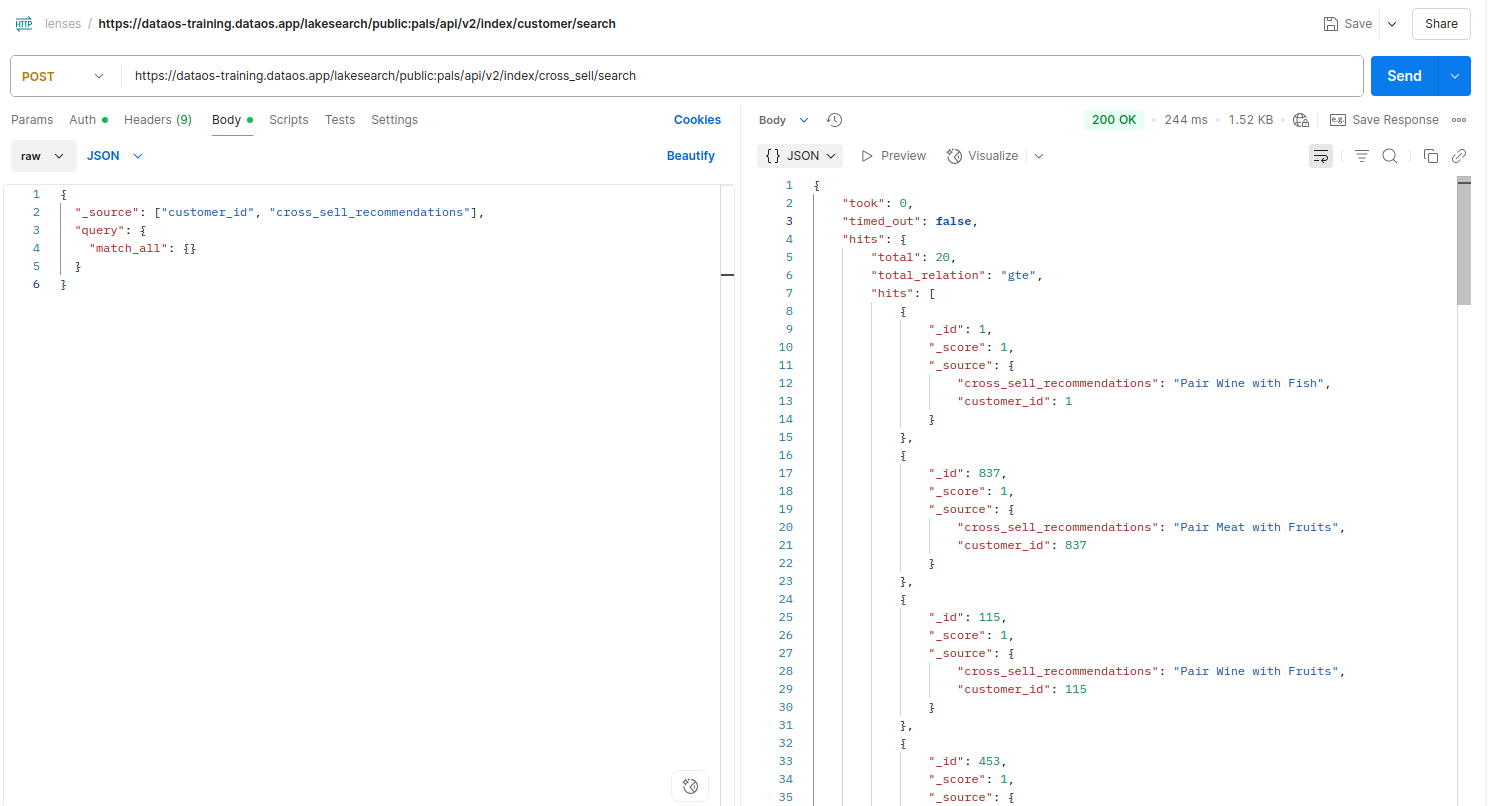Screen dimensions: 1489x806
Task: Open the Cookies link
Action: [697, 120]
